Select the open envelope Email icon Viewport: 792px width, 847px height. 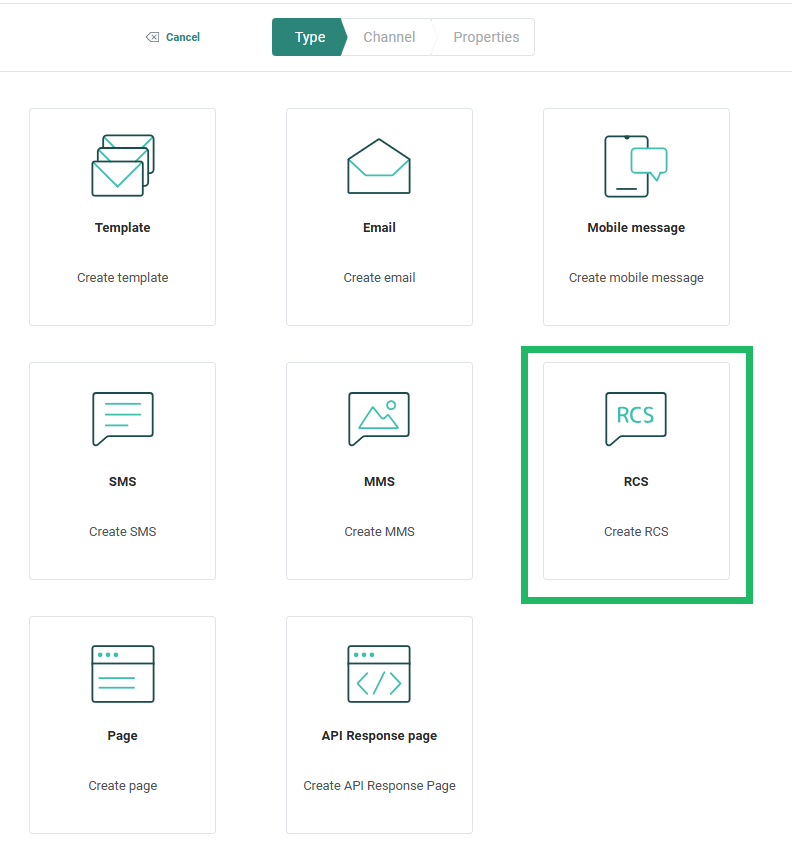(x=379, y=166)
